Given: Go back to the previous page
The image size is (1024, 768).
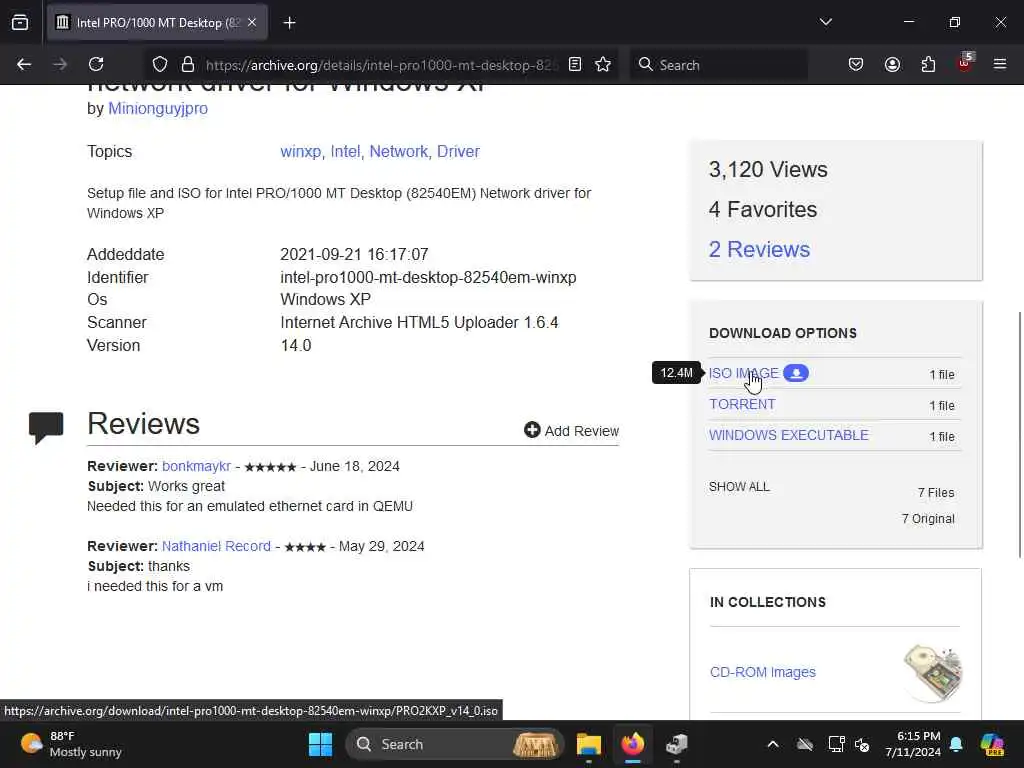Looking at the screenshot, I should tap(24, 65).
